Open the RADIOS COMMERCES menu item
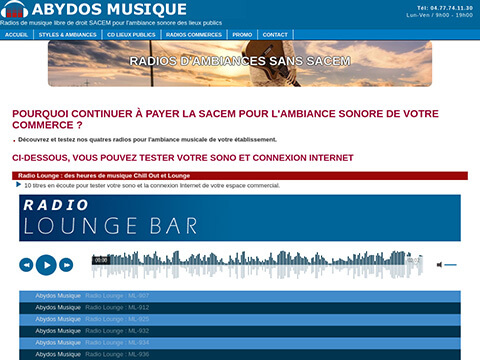480x360 pixels. click(x=194, y=35)
